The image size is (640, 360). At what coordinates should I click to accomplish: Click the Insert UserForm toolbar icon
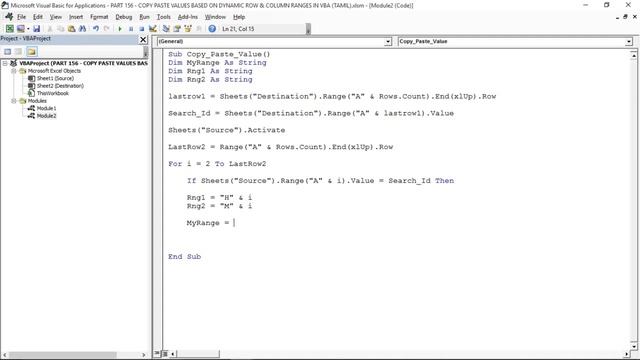point(20,29)
